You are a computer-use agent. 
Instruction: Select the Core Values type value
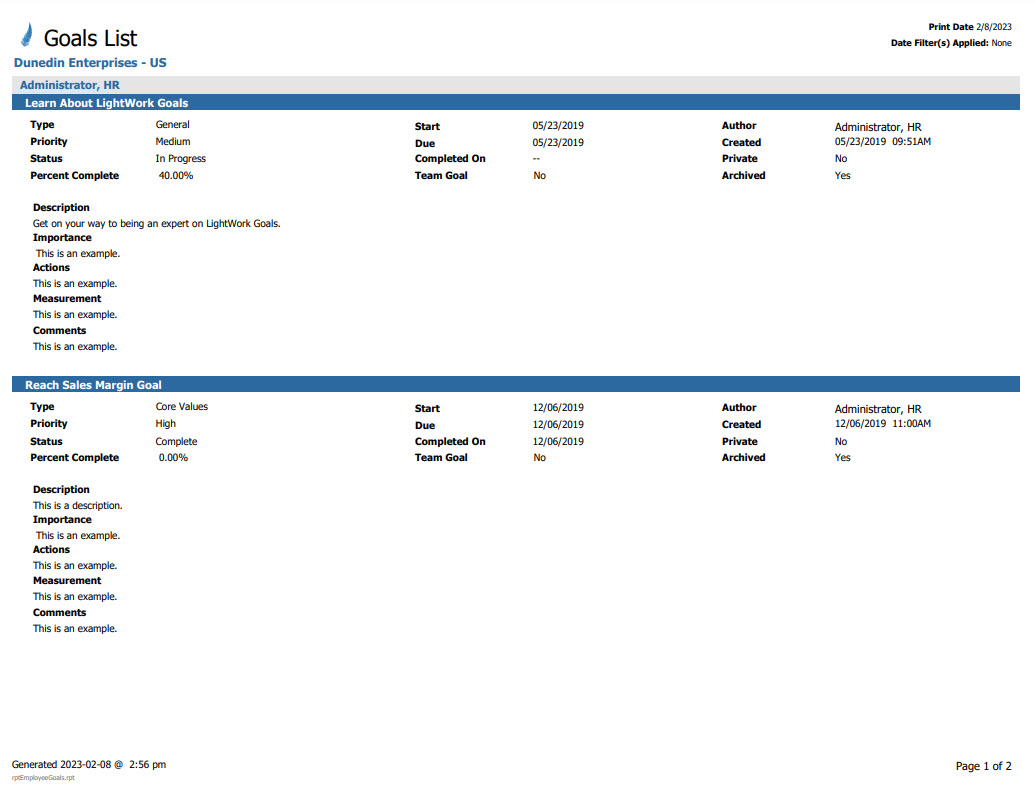182,407
